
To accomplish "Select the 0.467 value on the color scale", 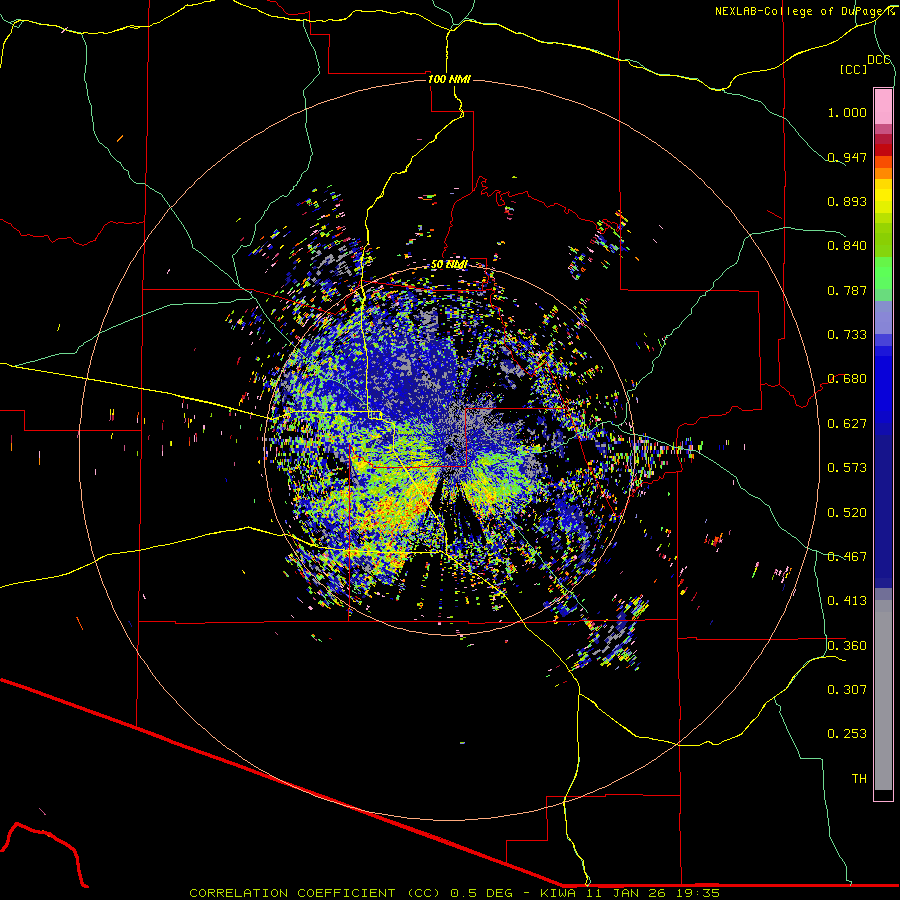I will 847,557.
